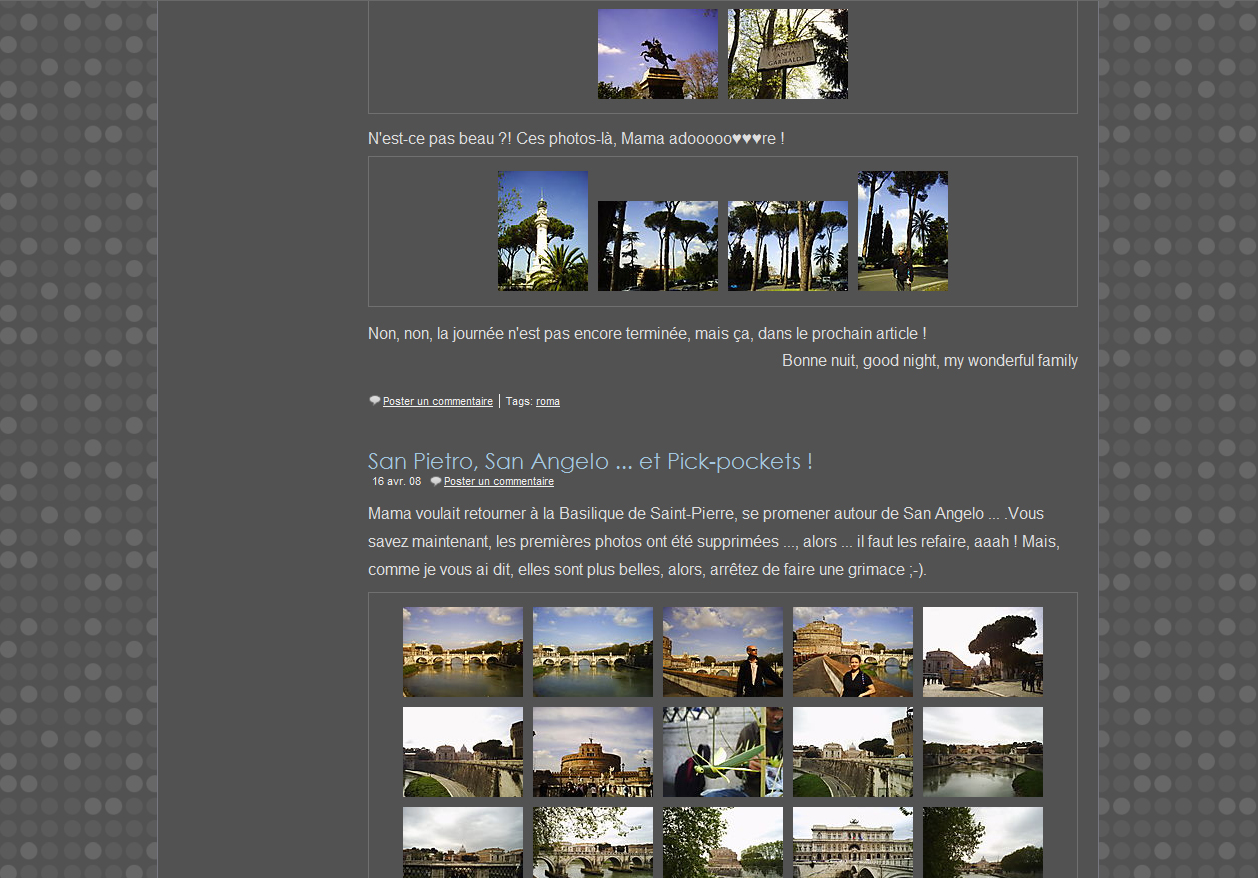
Task: Open second pine trees landscape photo
Action: tap(787, 246)
